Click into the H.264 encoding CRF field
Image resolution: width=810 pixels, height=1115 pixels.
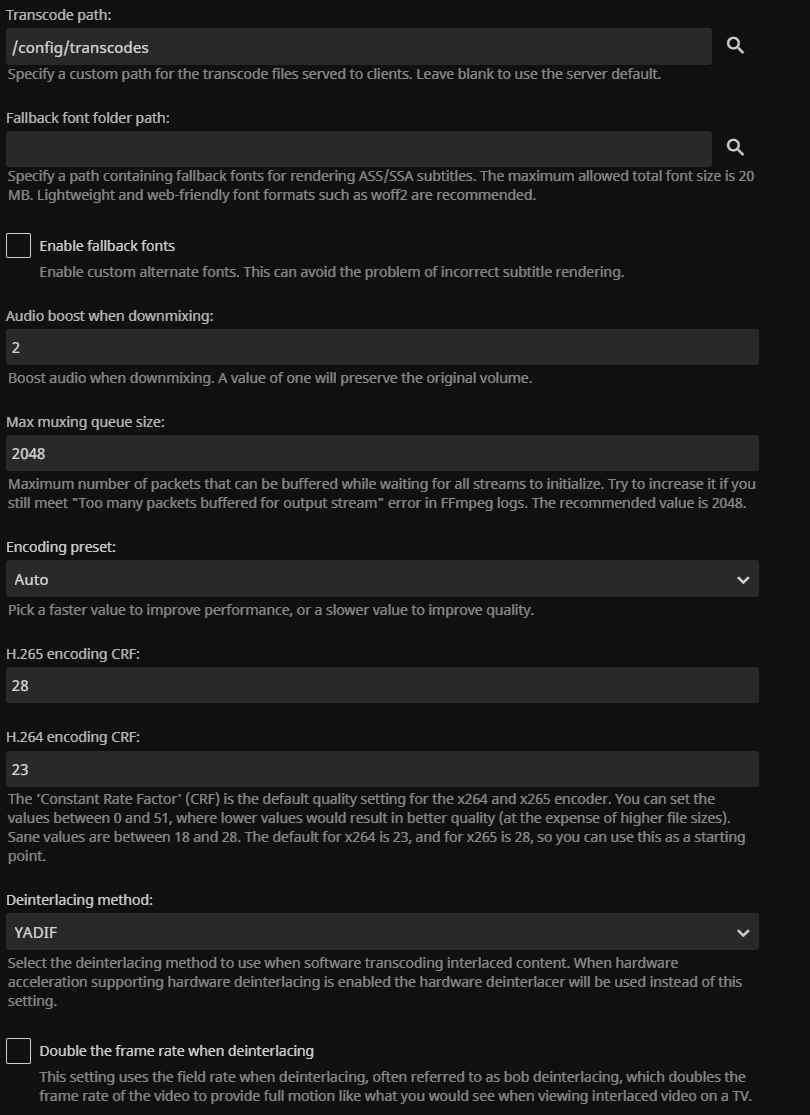(382, 769)
